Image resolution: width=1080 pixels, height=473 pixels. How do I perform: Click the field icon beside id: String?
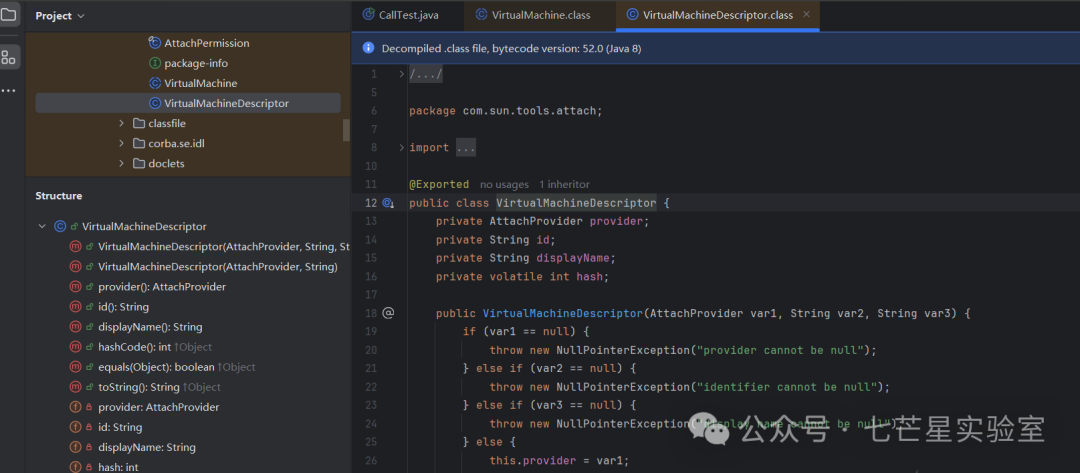(75, 428)
